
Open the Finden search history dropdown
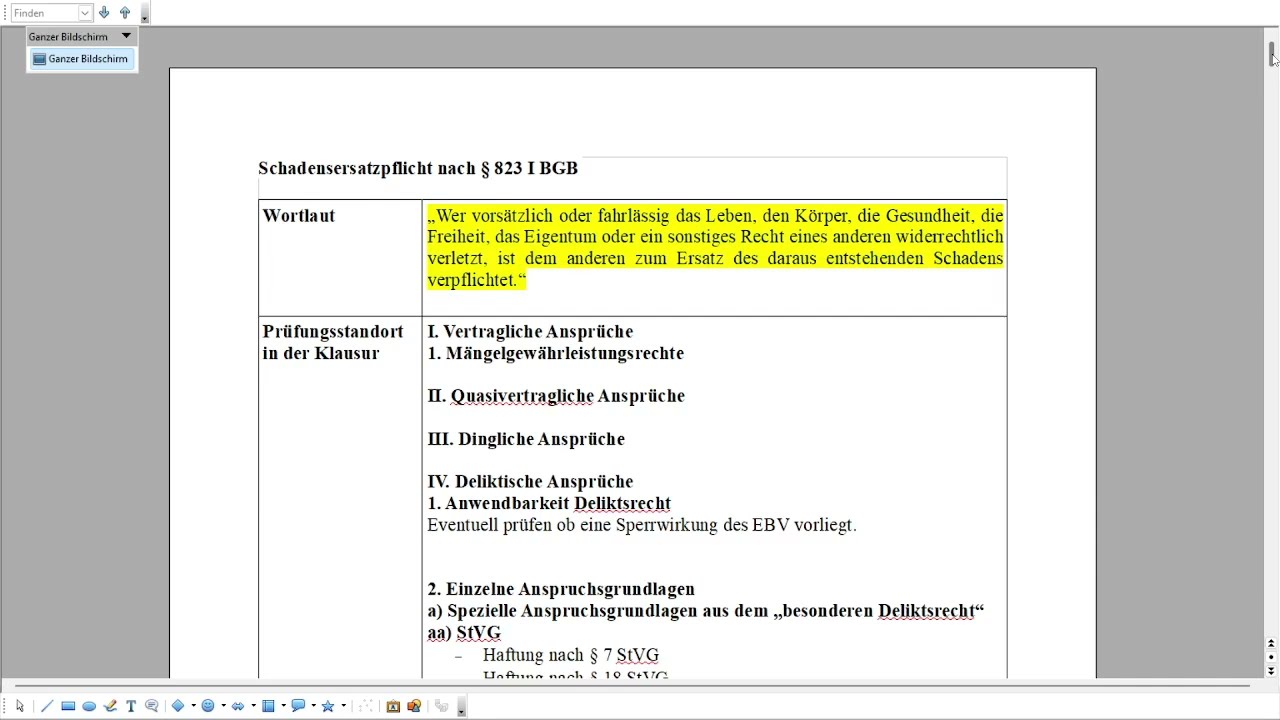[x=85, y=13]
